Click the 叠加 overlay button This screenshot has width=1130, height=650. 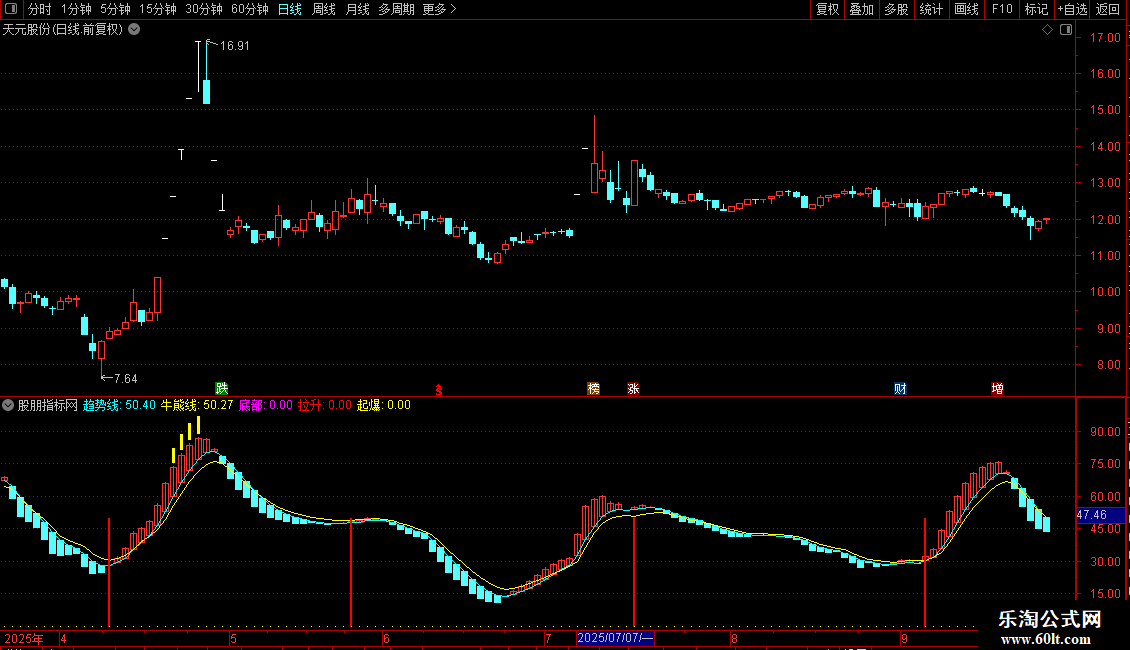[x=862, y=9]
